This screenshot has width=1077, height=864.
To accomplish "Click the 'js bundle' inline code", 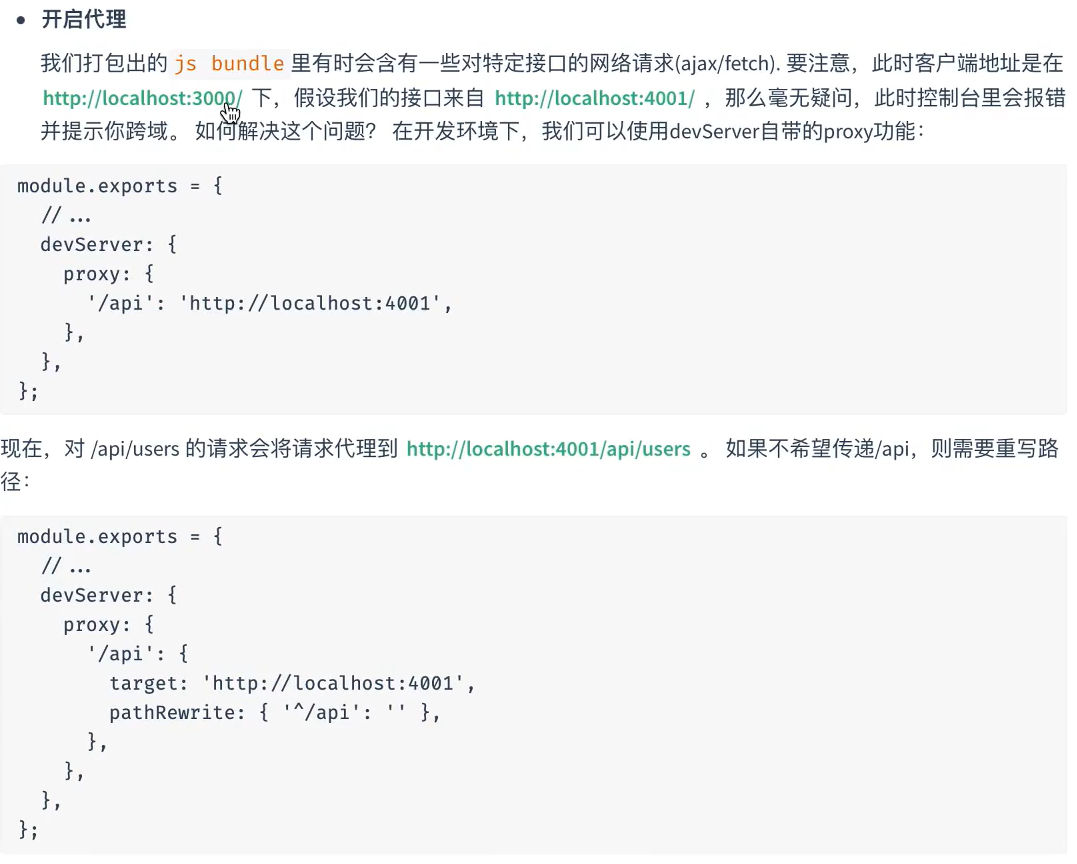I will (229, 64).
